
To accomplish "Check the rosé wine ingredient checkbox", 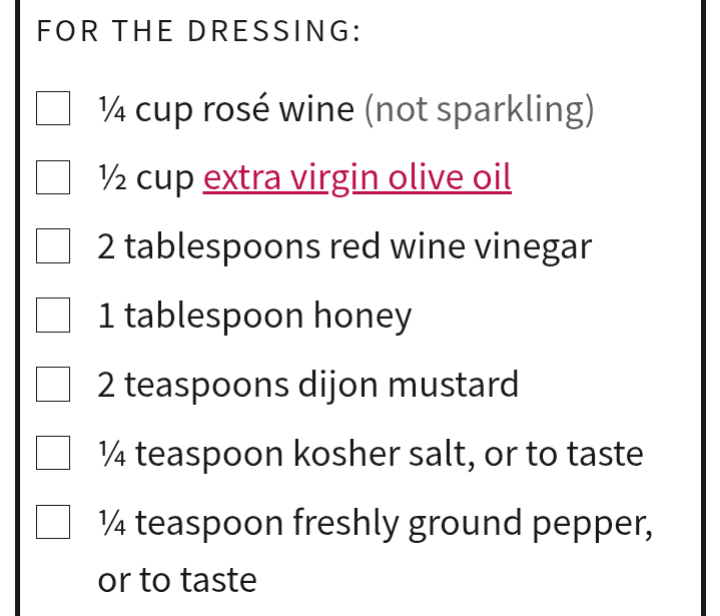I will tap(53, 108).
